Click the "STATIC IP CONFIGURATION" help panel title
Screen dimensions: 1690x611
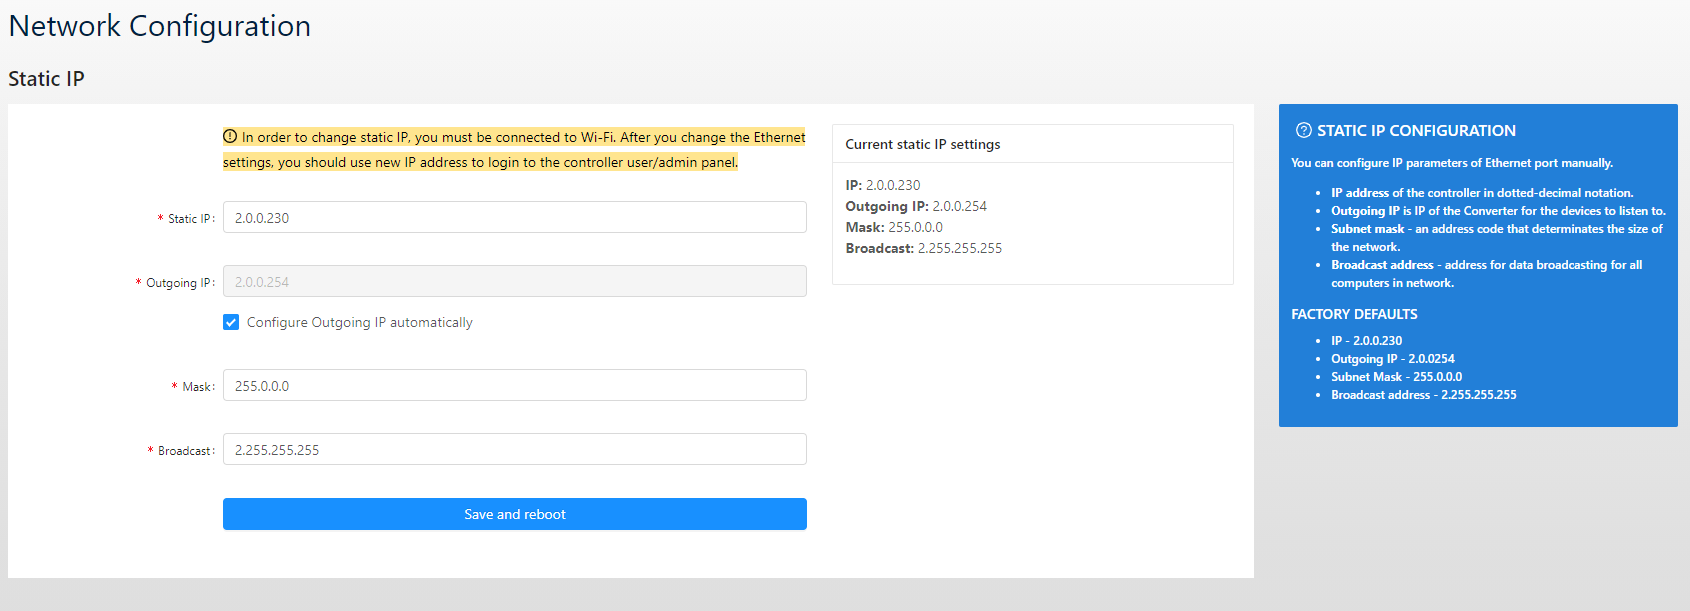coord(1415,130)
